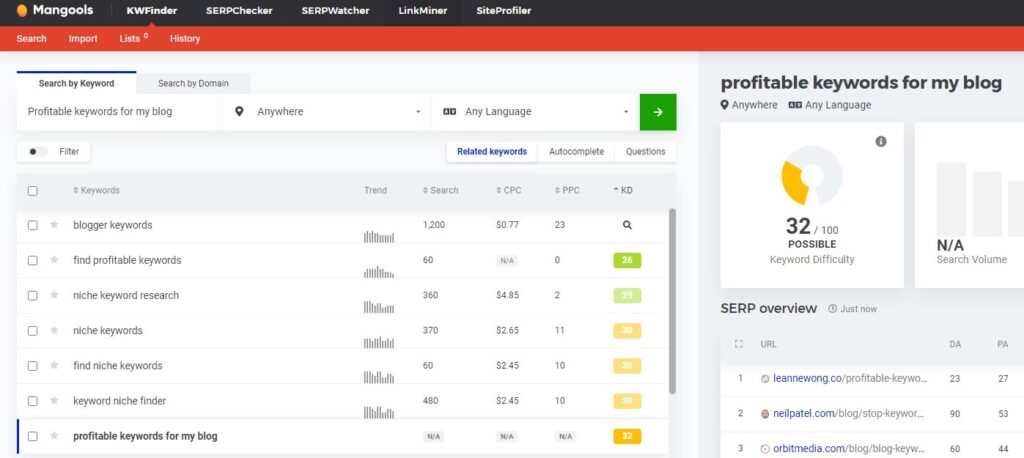Viewport: 1024px width, 458px height.
Task: Open the Any Language dropdown
Action: pyautogui.click(x=535, y=112)
